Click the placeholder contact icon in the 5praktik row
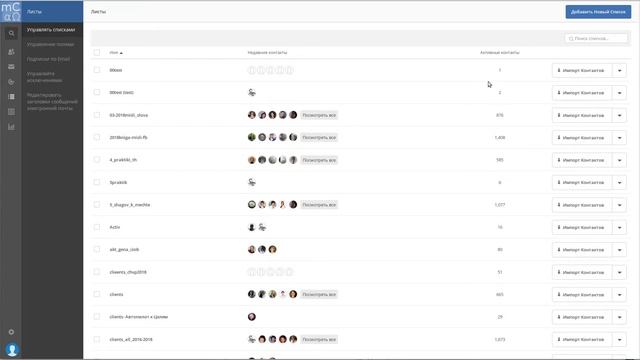The height and width of the screenshot is (360, 640). tap(252, 182)
